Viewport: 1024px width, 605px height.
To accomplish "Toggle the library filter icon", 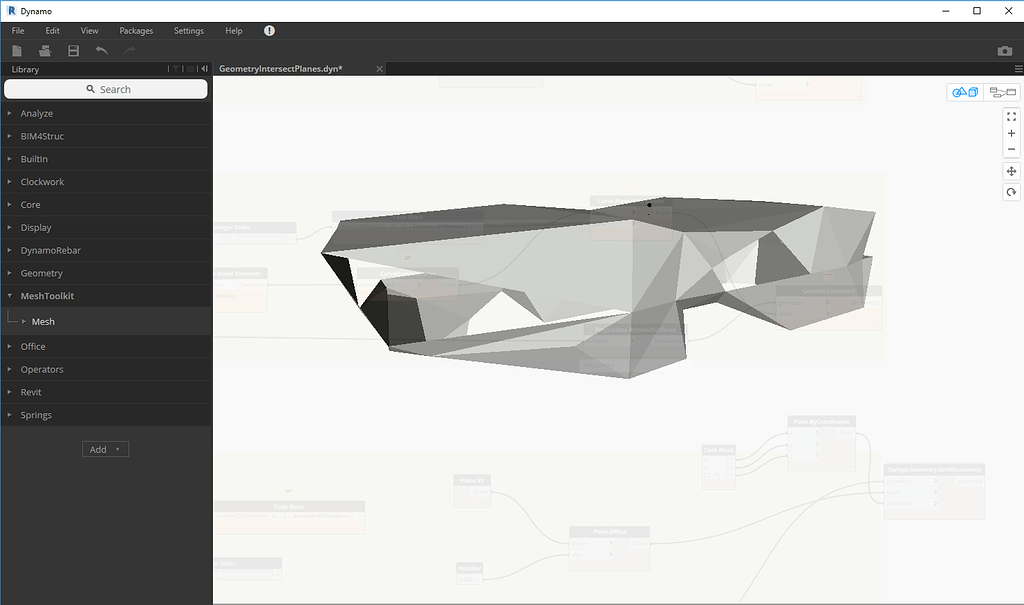I will click(177, 68).
